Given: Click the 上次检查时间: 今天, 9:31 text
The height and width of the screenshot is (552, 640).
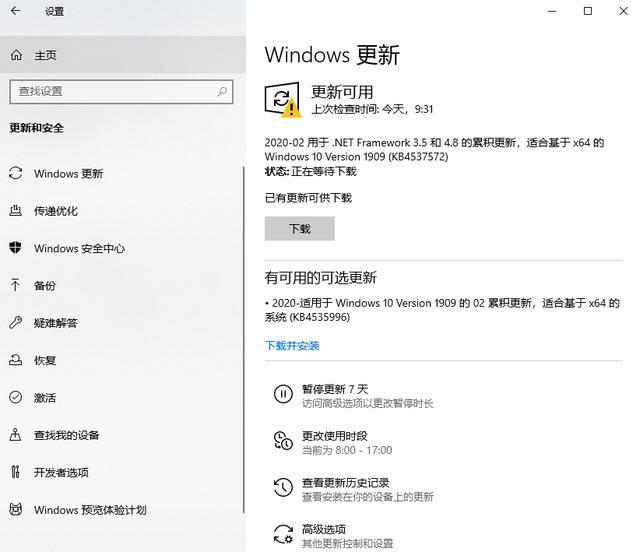Looking at the screenshot, I should (372, 109).
